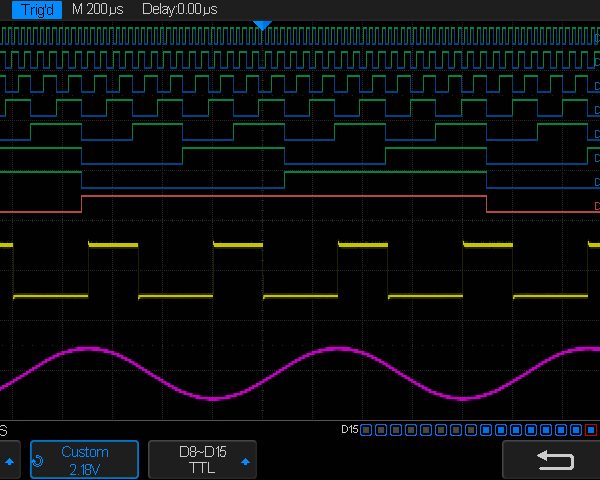Select the red digital channel label on right edge
Viewport: 600px width, 480px height.
point(596,206)
